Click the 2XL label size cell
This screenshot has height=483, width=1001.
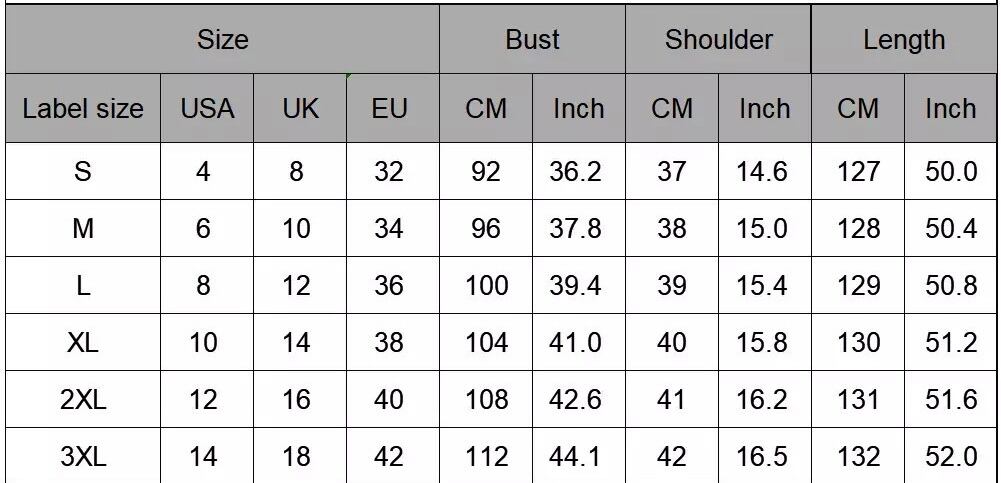tap(83, 400)
